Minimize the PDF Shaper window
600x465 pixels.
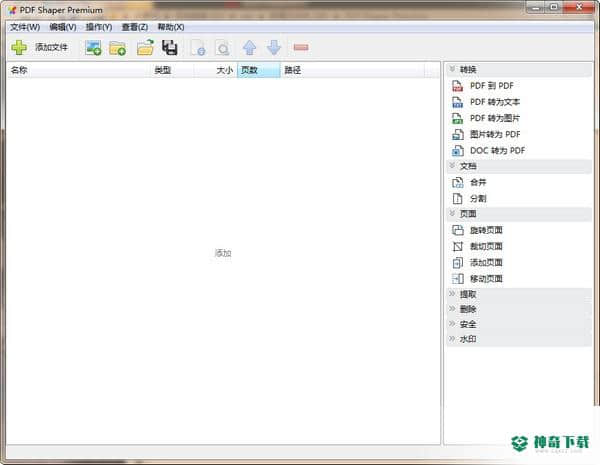536,8
